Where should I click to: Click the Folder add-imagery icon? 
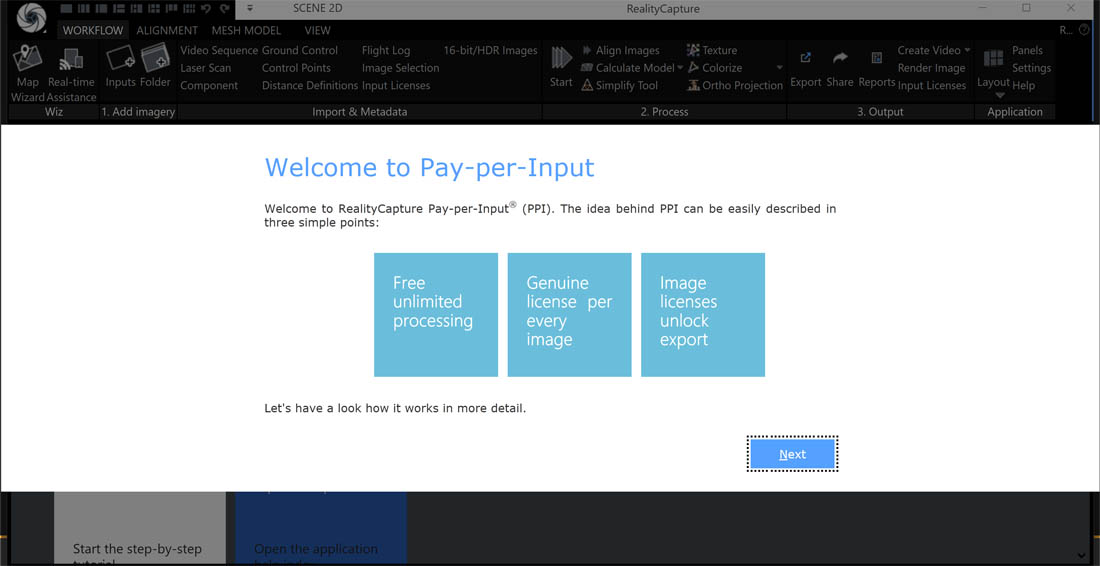point(156,58)
